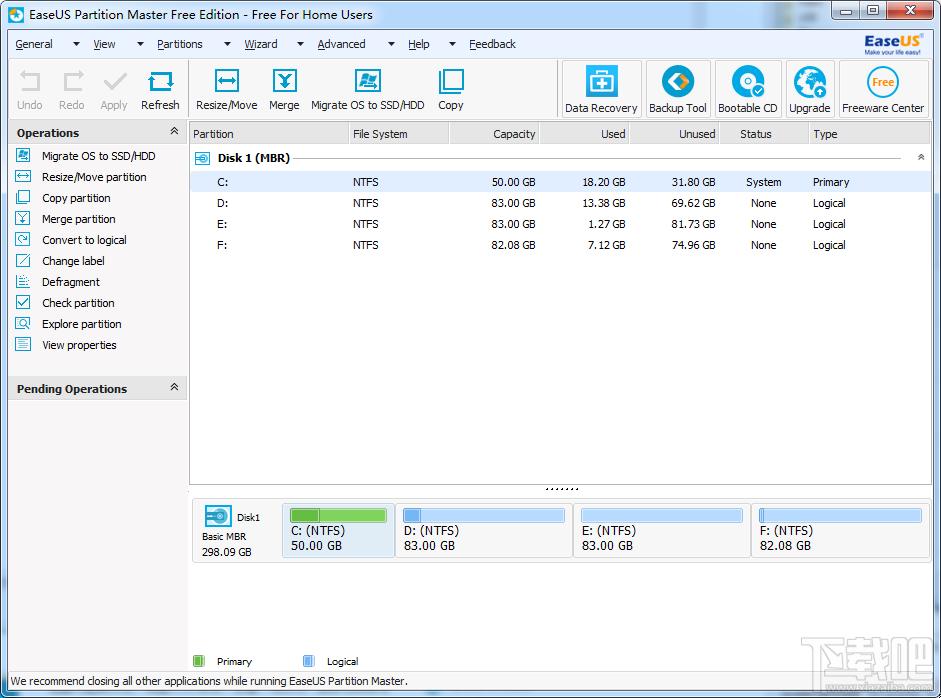Click the blue Logical legend swatch
The width and height of the screenshot is (941, 698).
coord(308,661)
